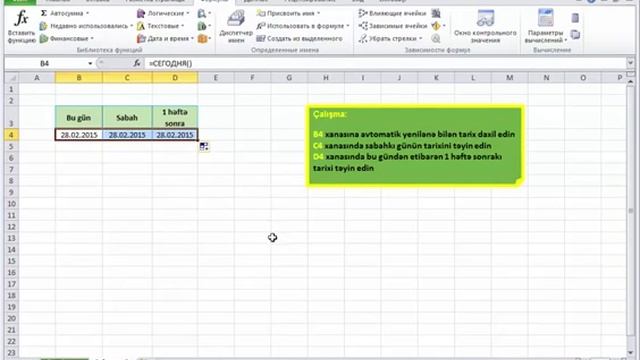This screenshot has width=640, height=360.
Task: Click the Bu gün header cell
Action: 79,118
